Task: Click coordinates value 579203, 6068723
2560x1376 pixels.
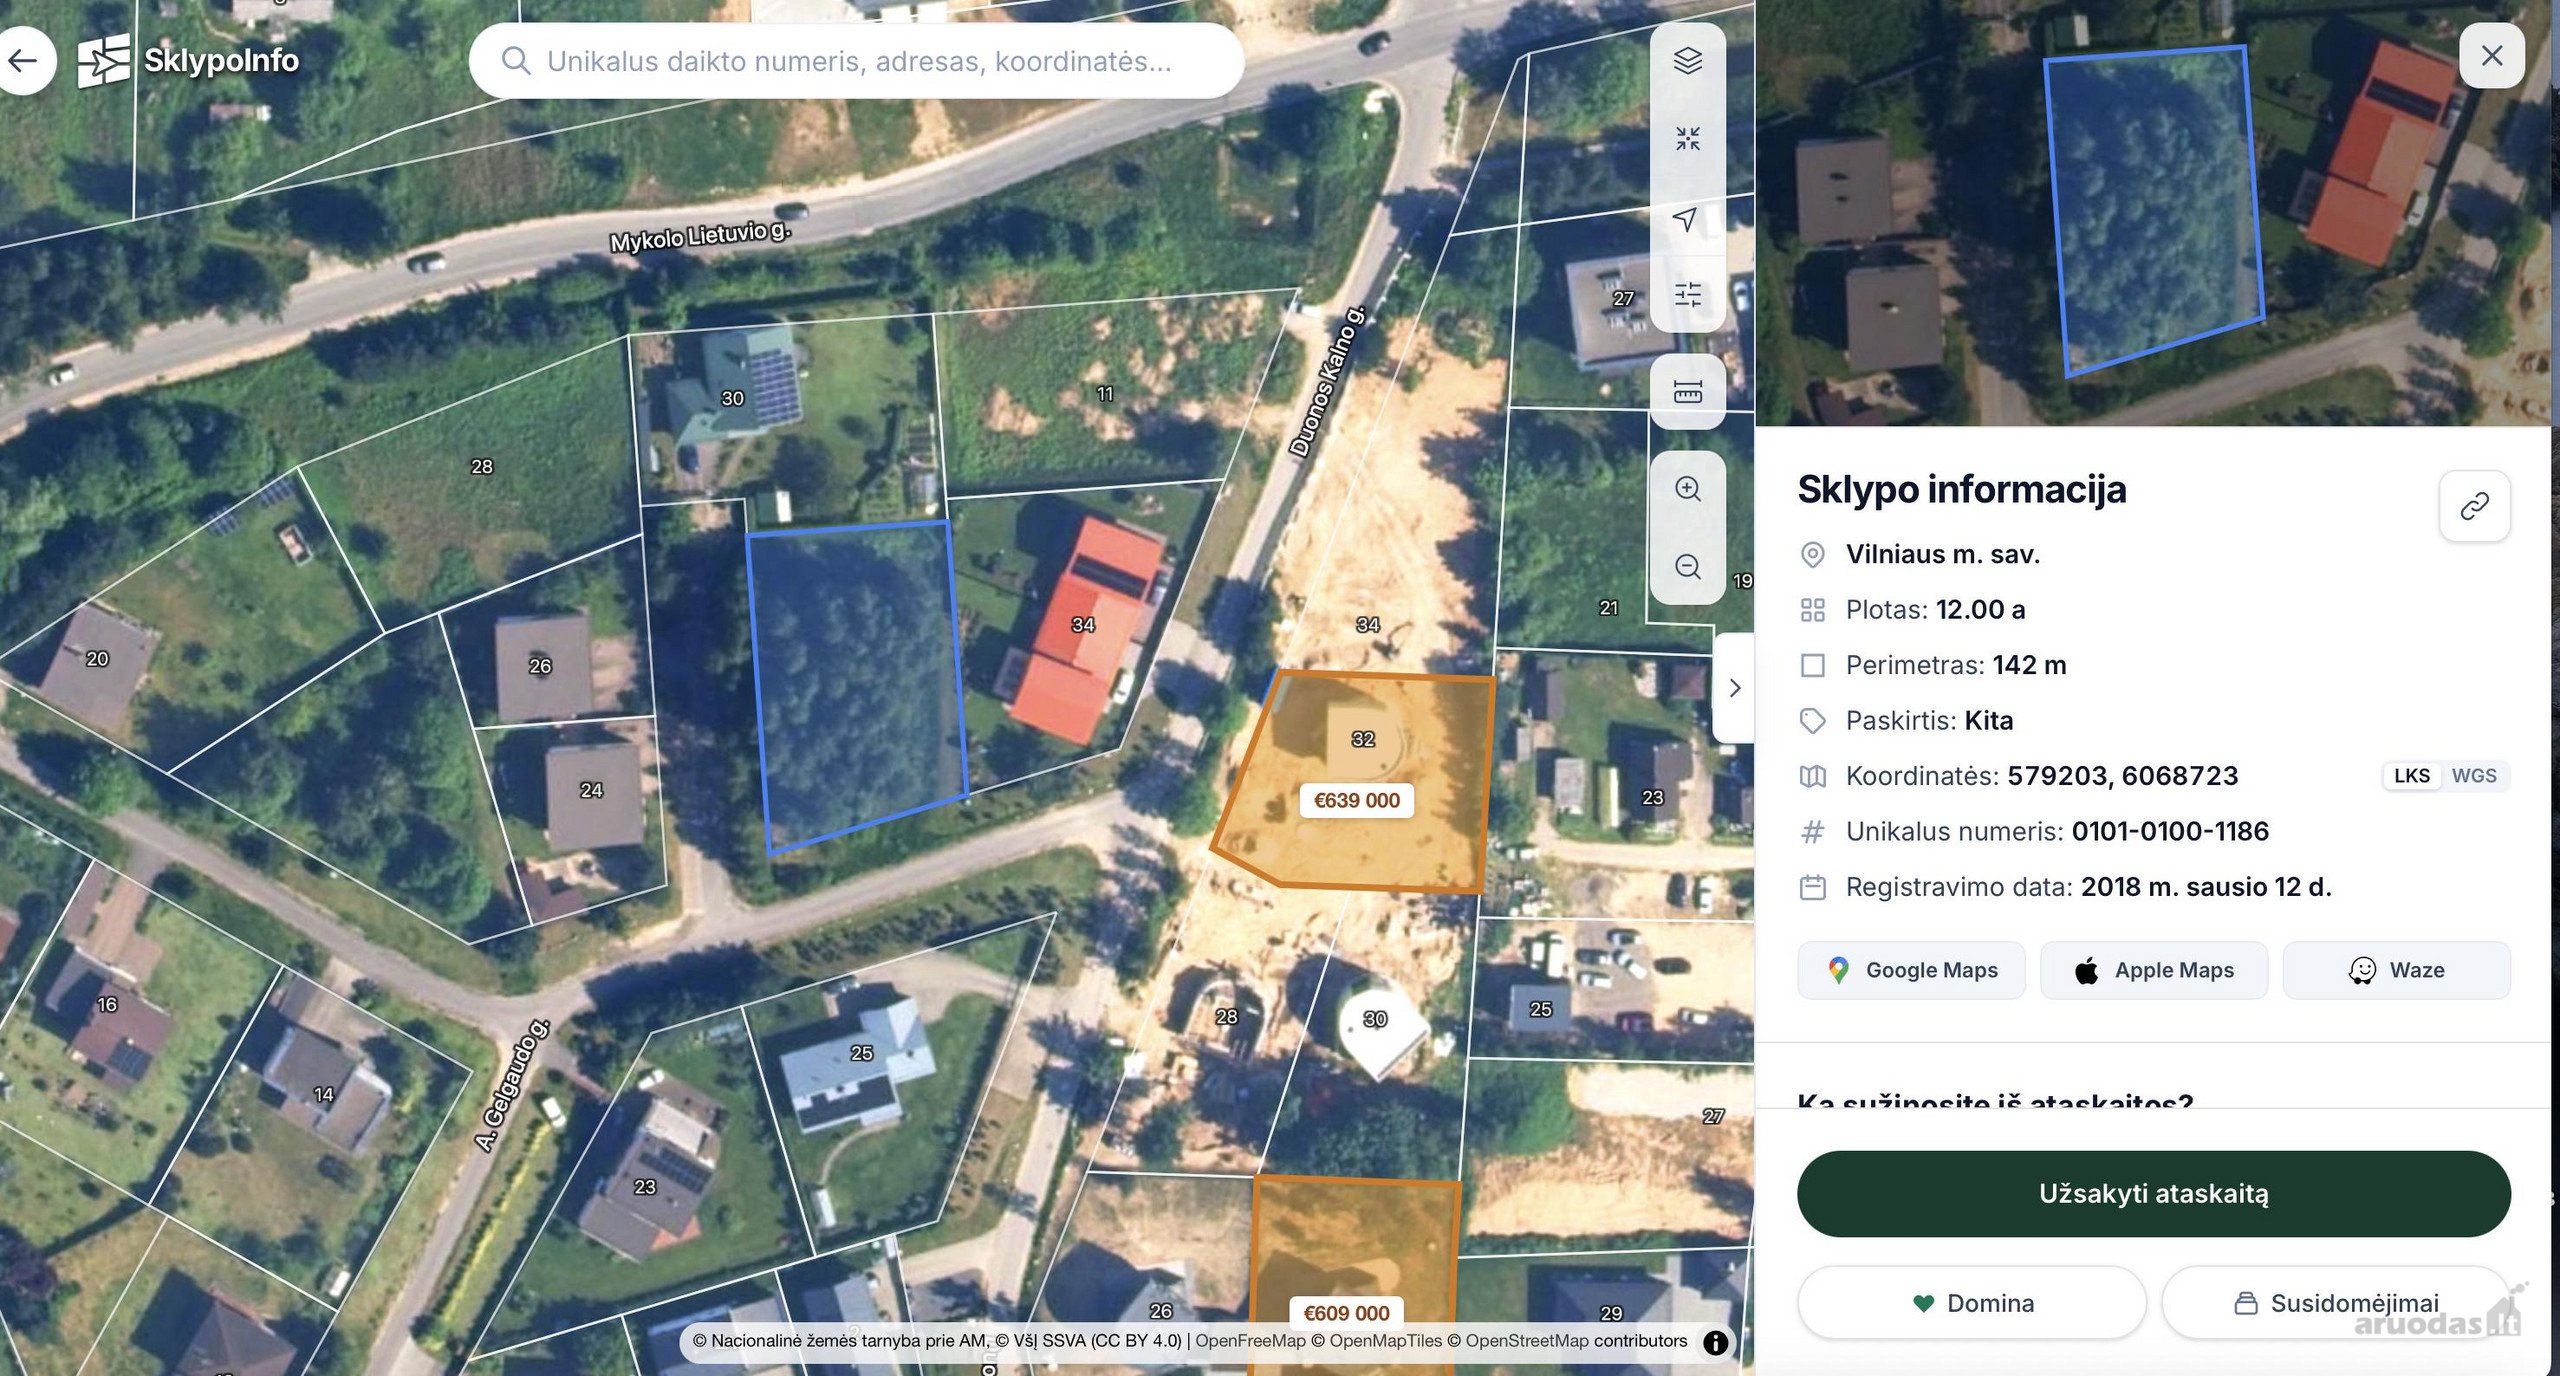Action: pos(2122,776)
